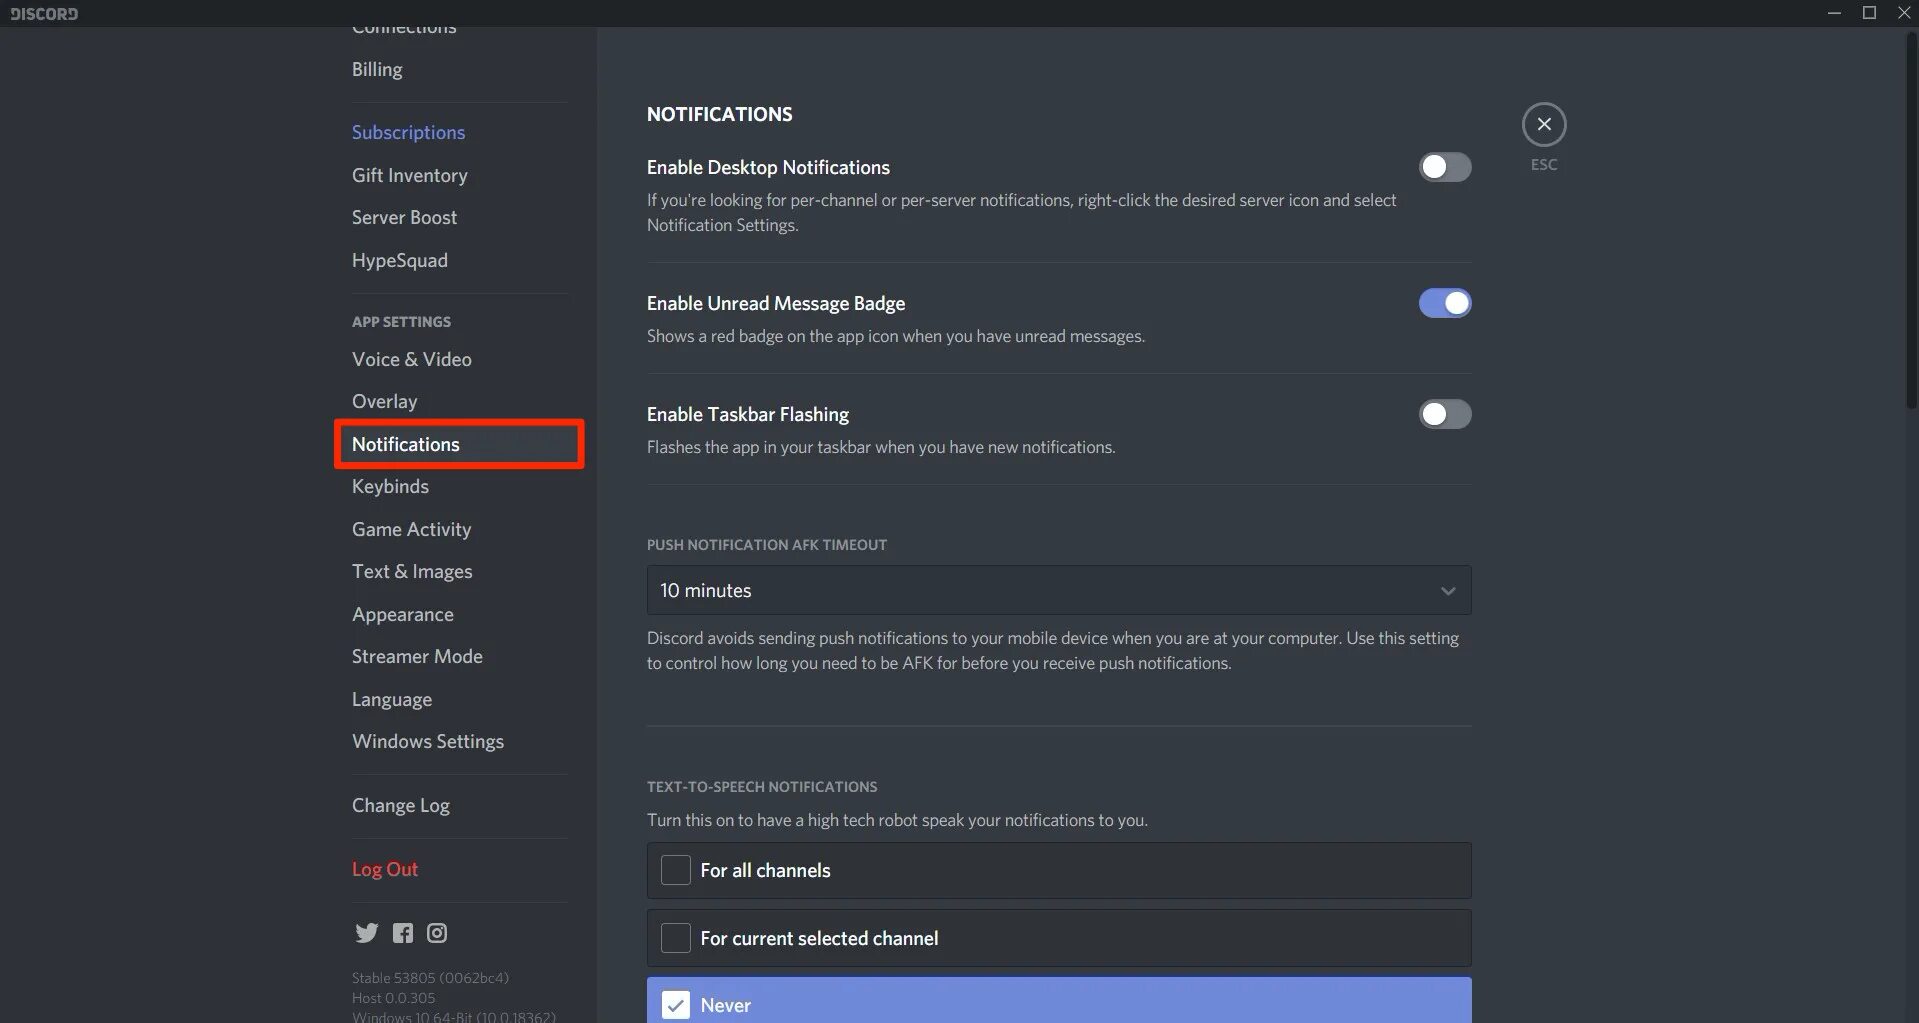Screen dimensions: 1919x1023
Task: Check For current selected channel option
Action: [1059, 938]
